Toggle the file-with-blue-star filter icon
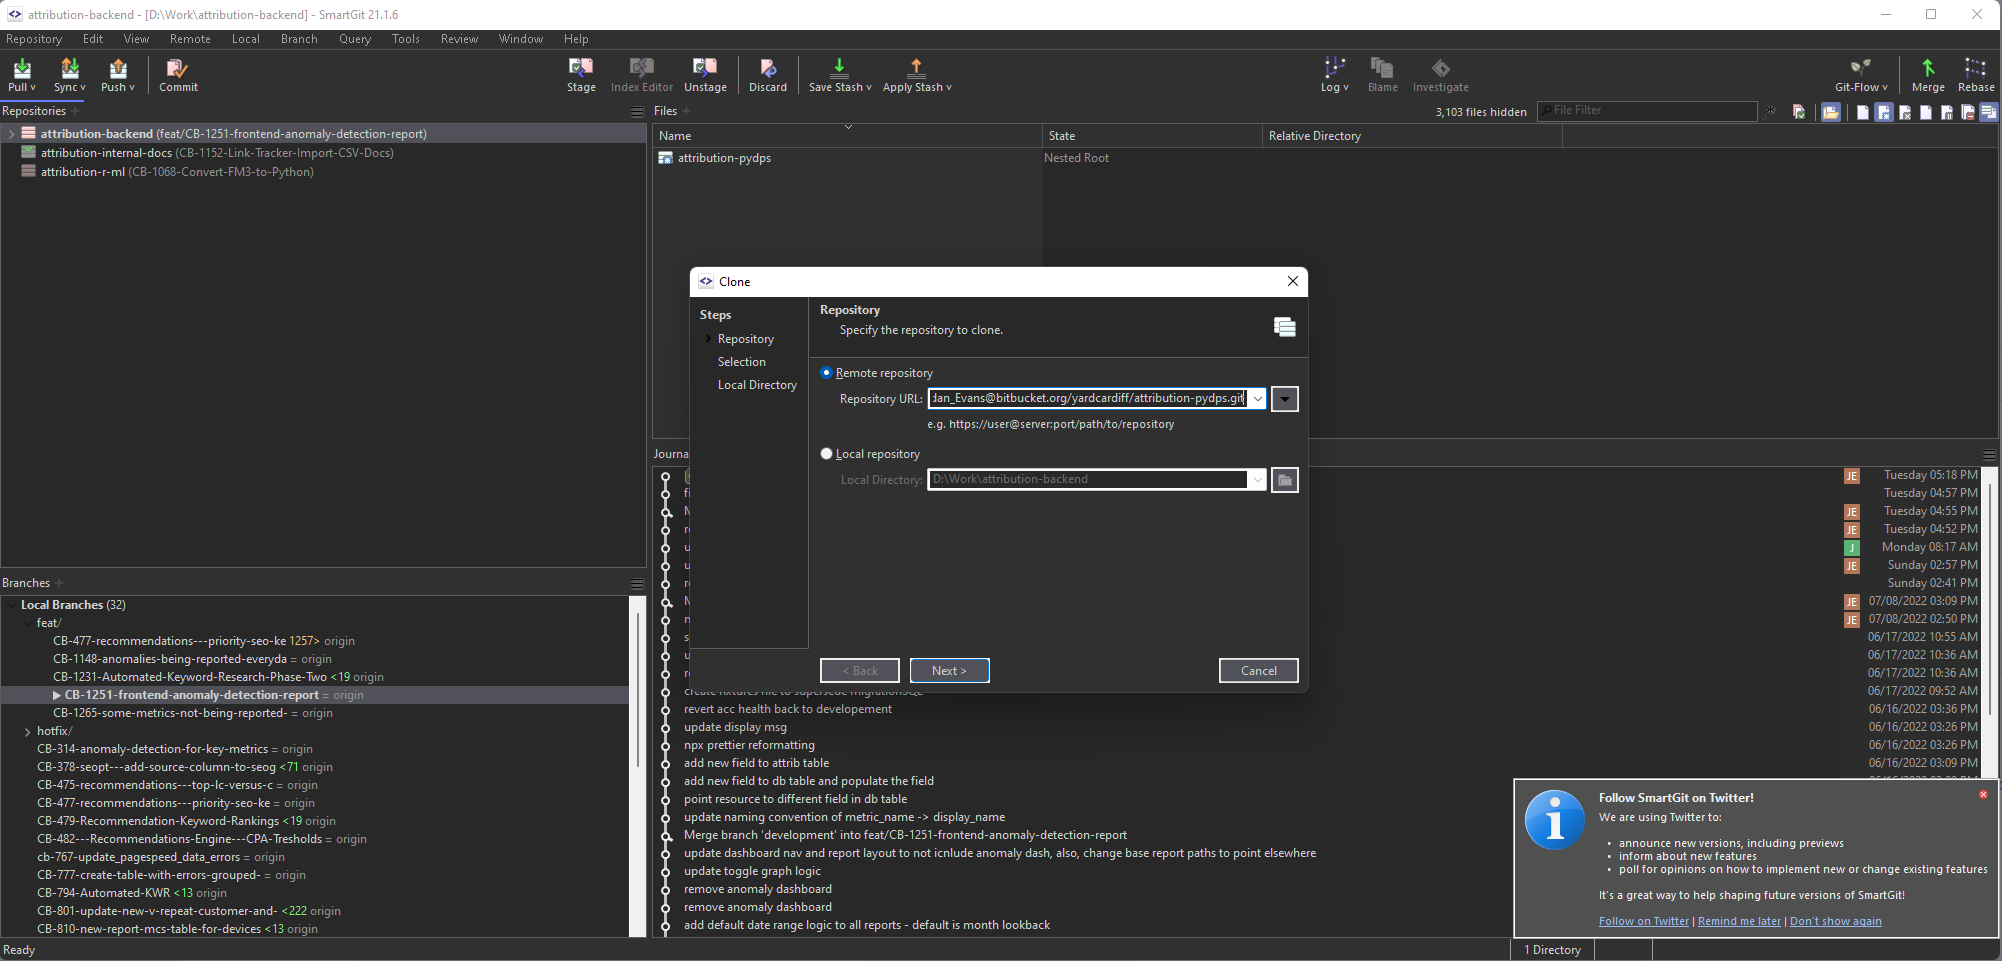 [x=1884, y=112]
